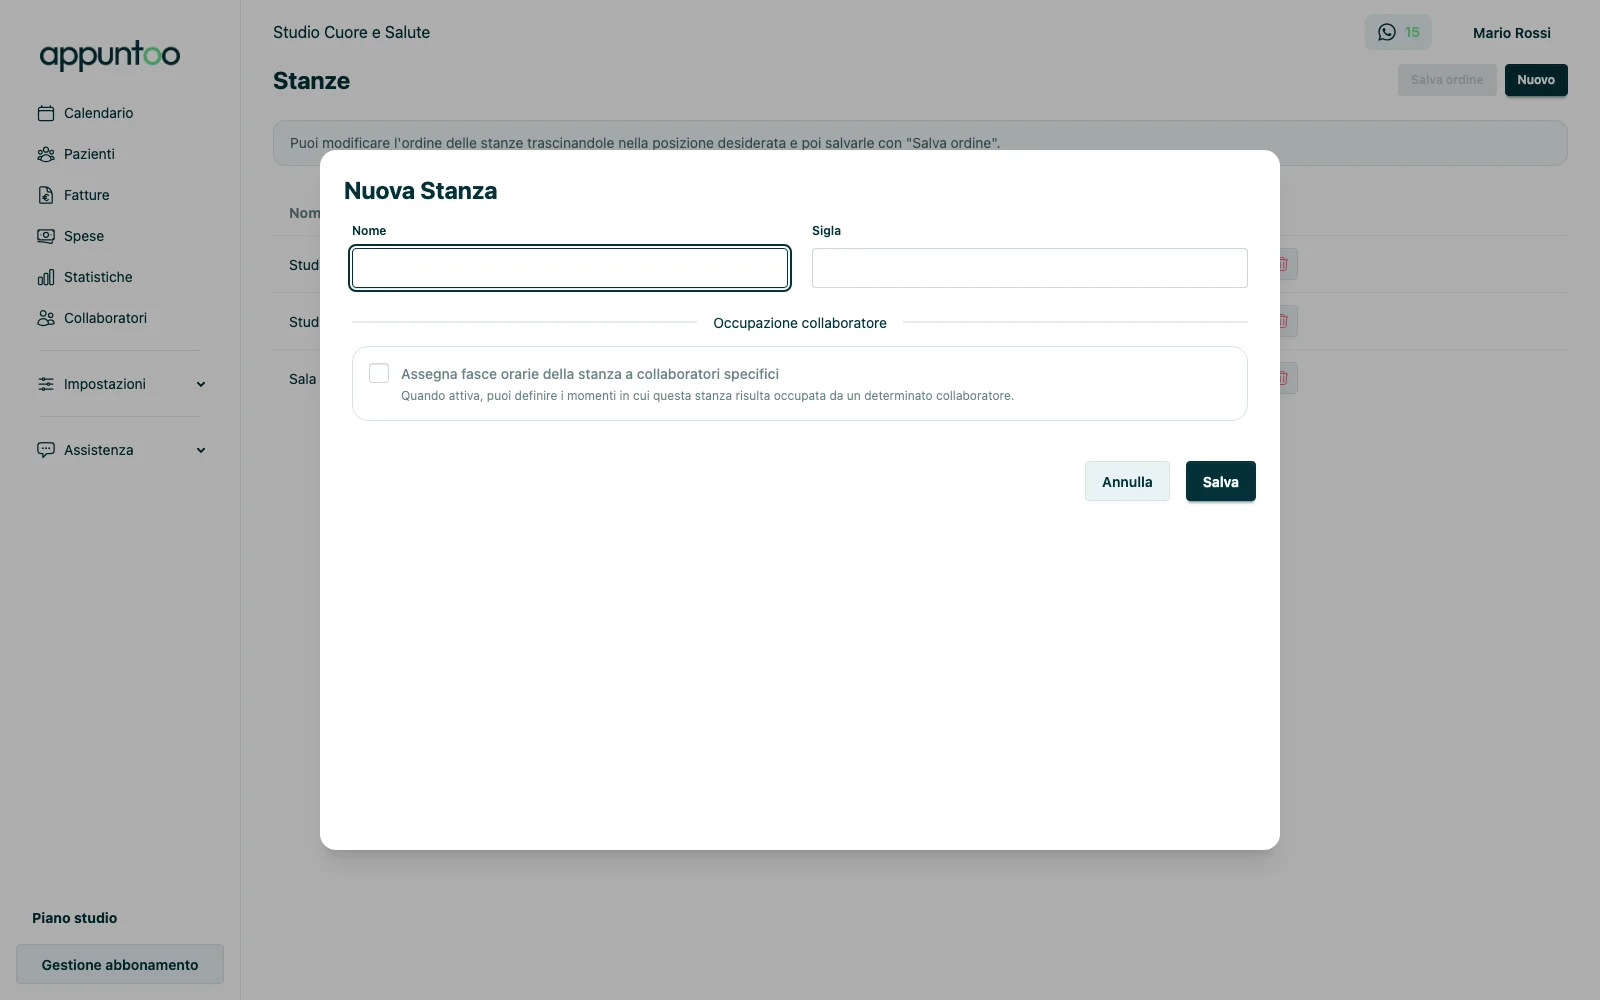Viewport: 1600px width, 1000px height.
Task: Open Gestione abbonamento
Action: [120, 964]
